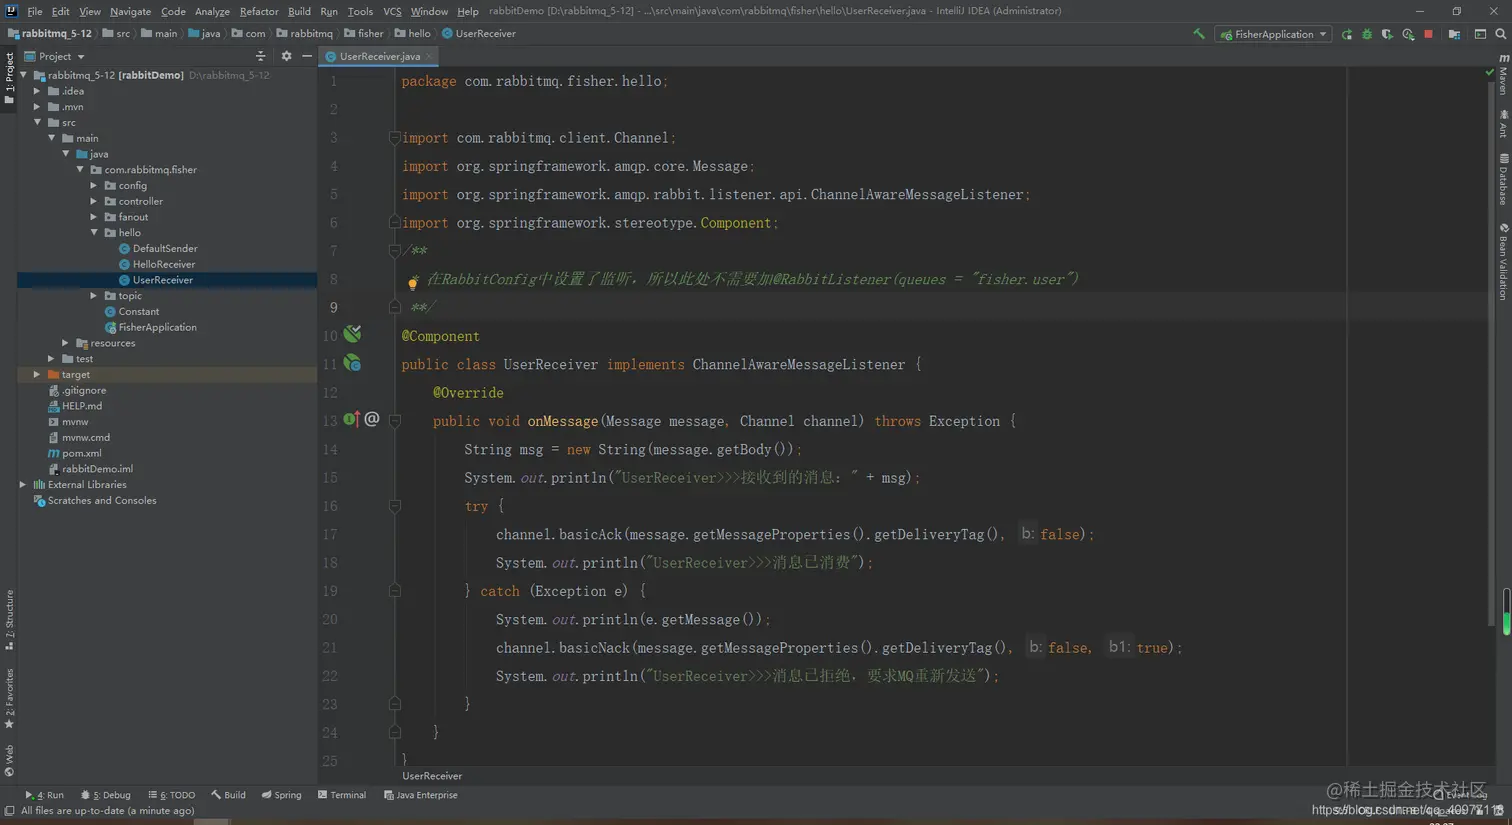
Task: Click the Spring bean gutter icon at line 10
Action: coord(352,334)
